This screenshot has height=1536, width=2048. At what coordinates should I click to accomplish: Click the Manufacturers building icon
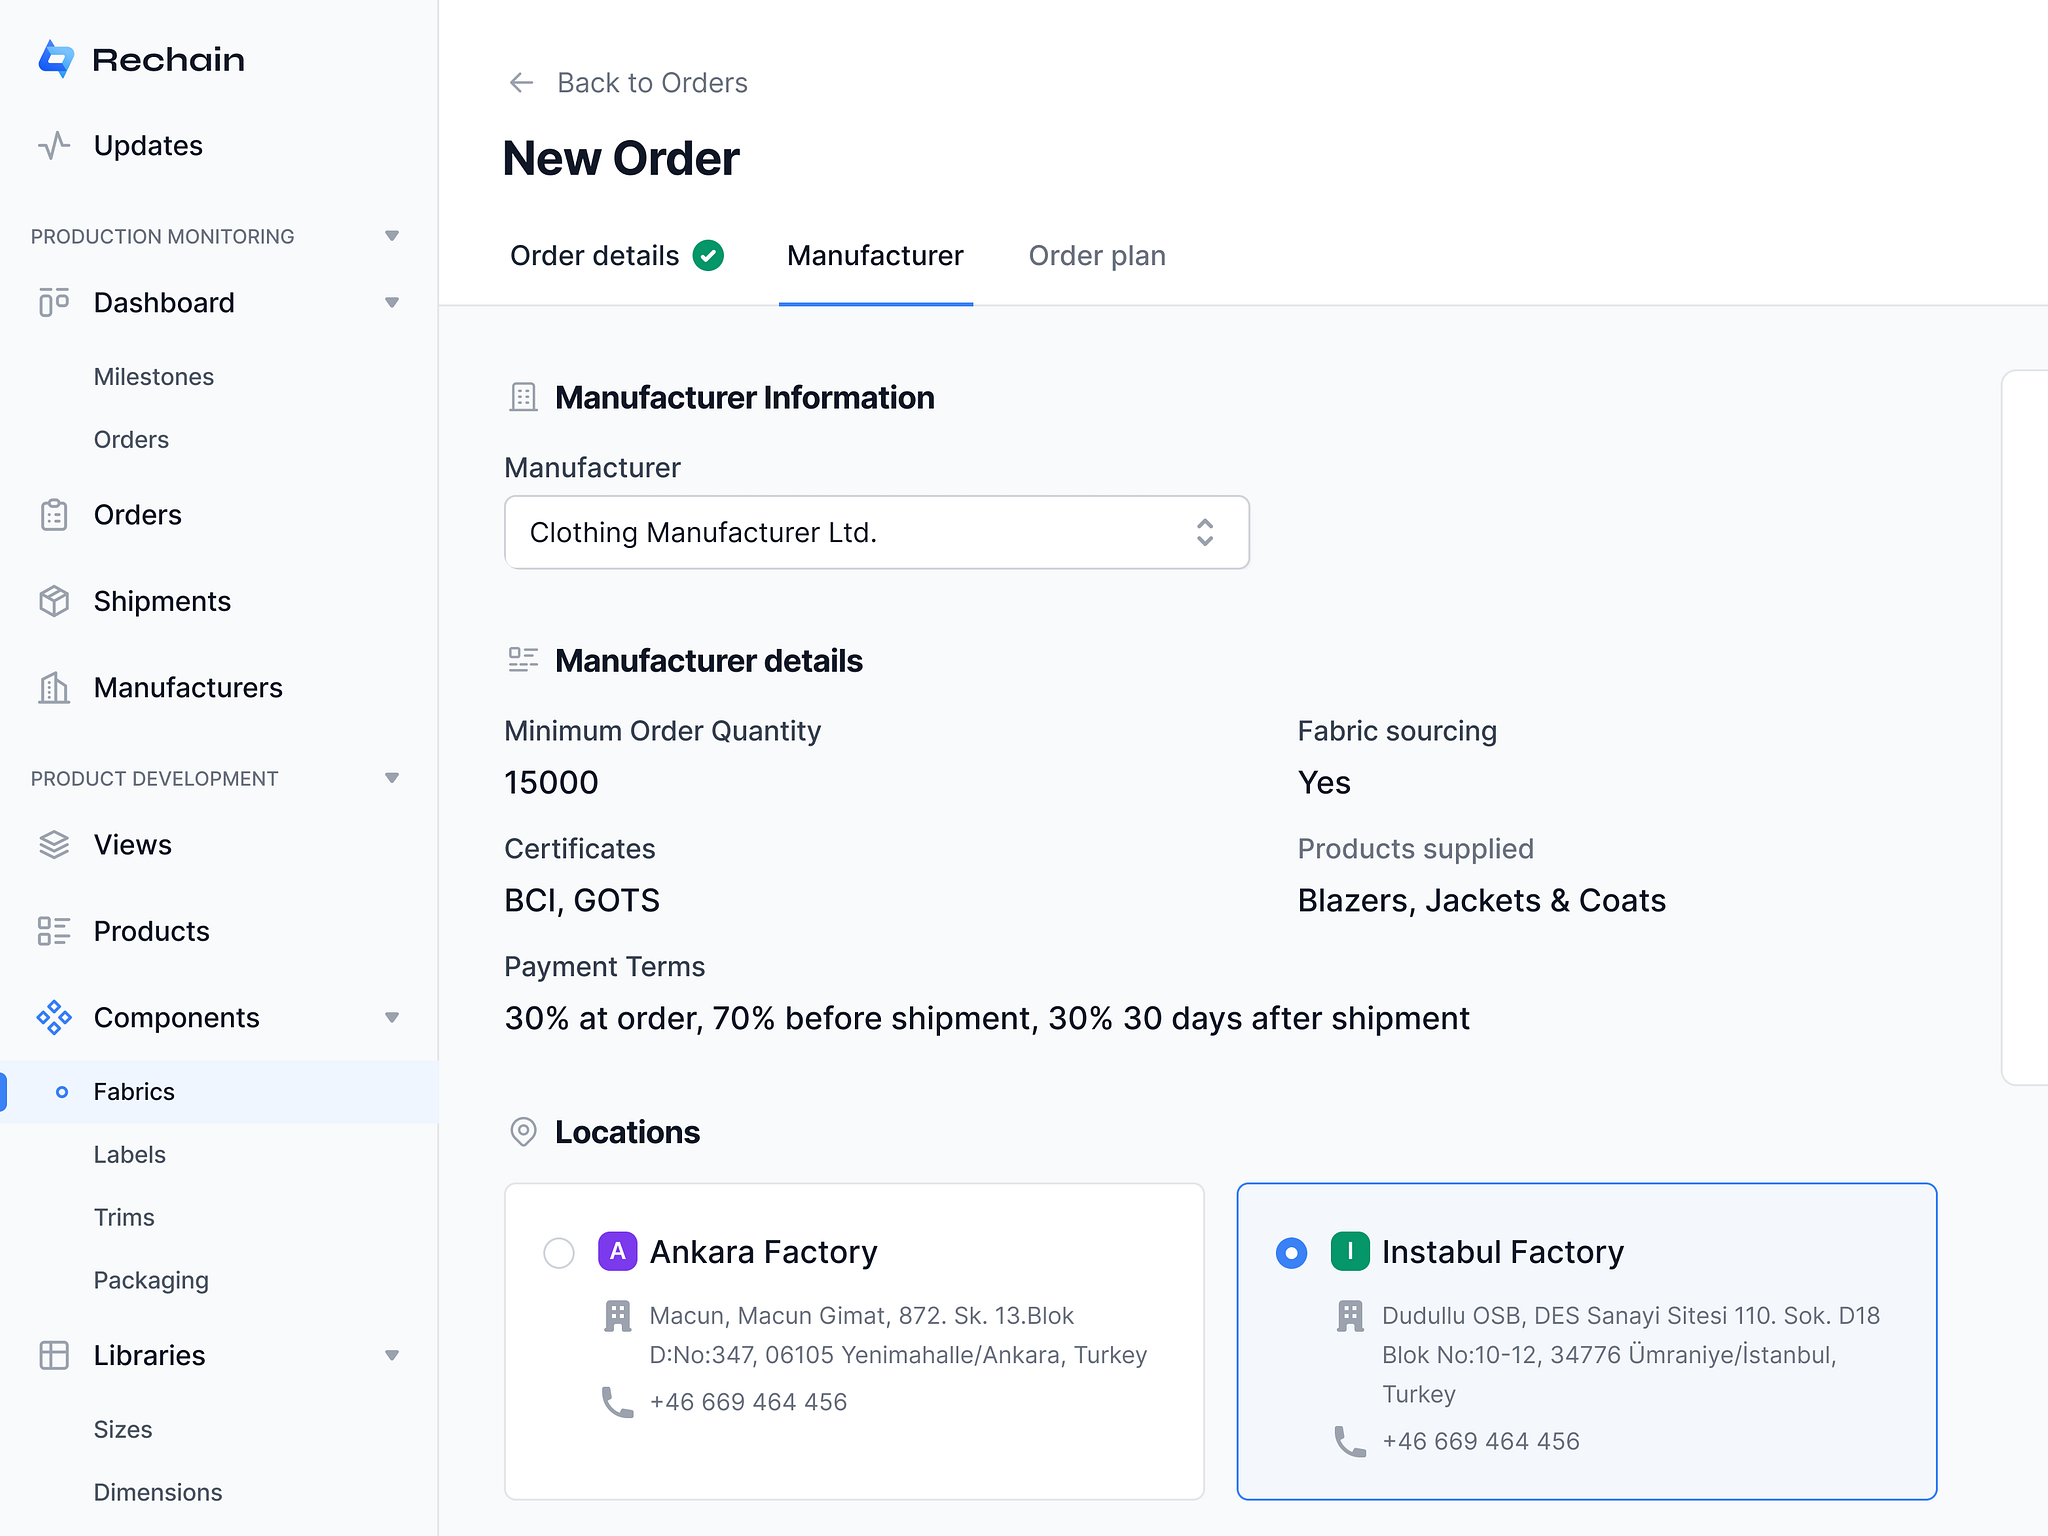pyautogui.click(x=55, y=688)
